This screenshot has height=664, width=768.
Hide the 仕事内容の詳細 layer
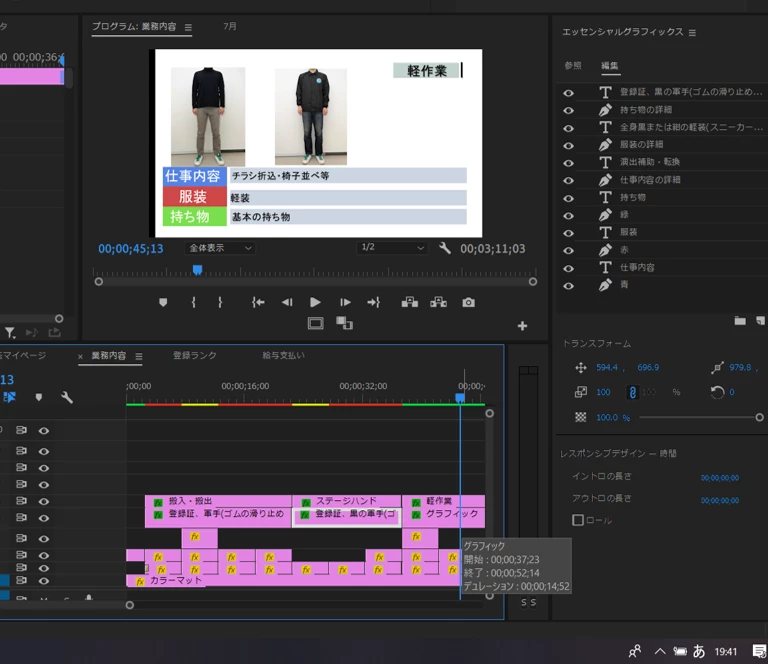coord(568,181)
